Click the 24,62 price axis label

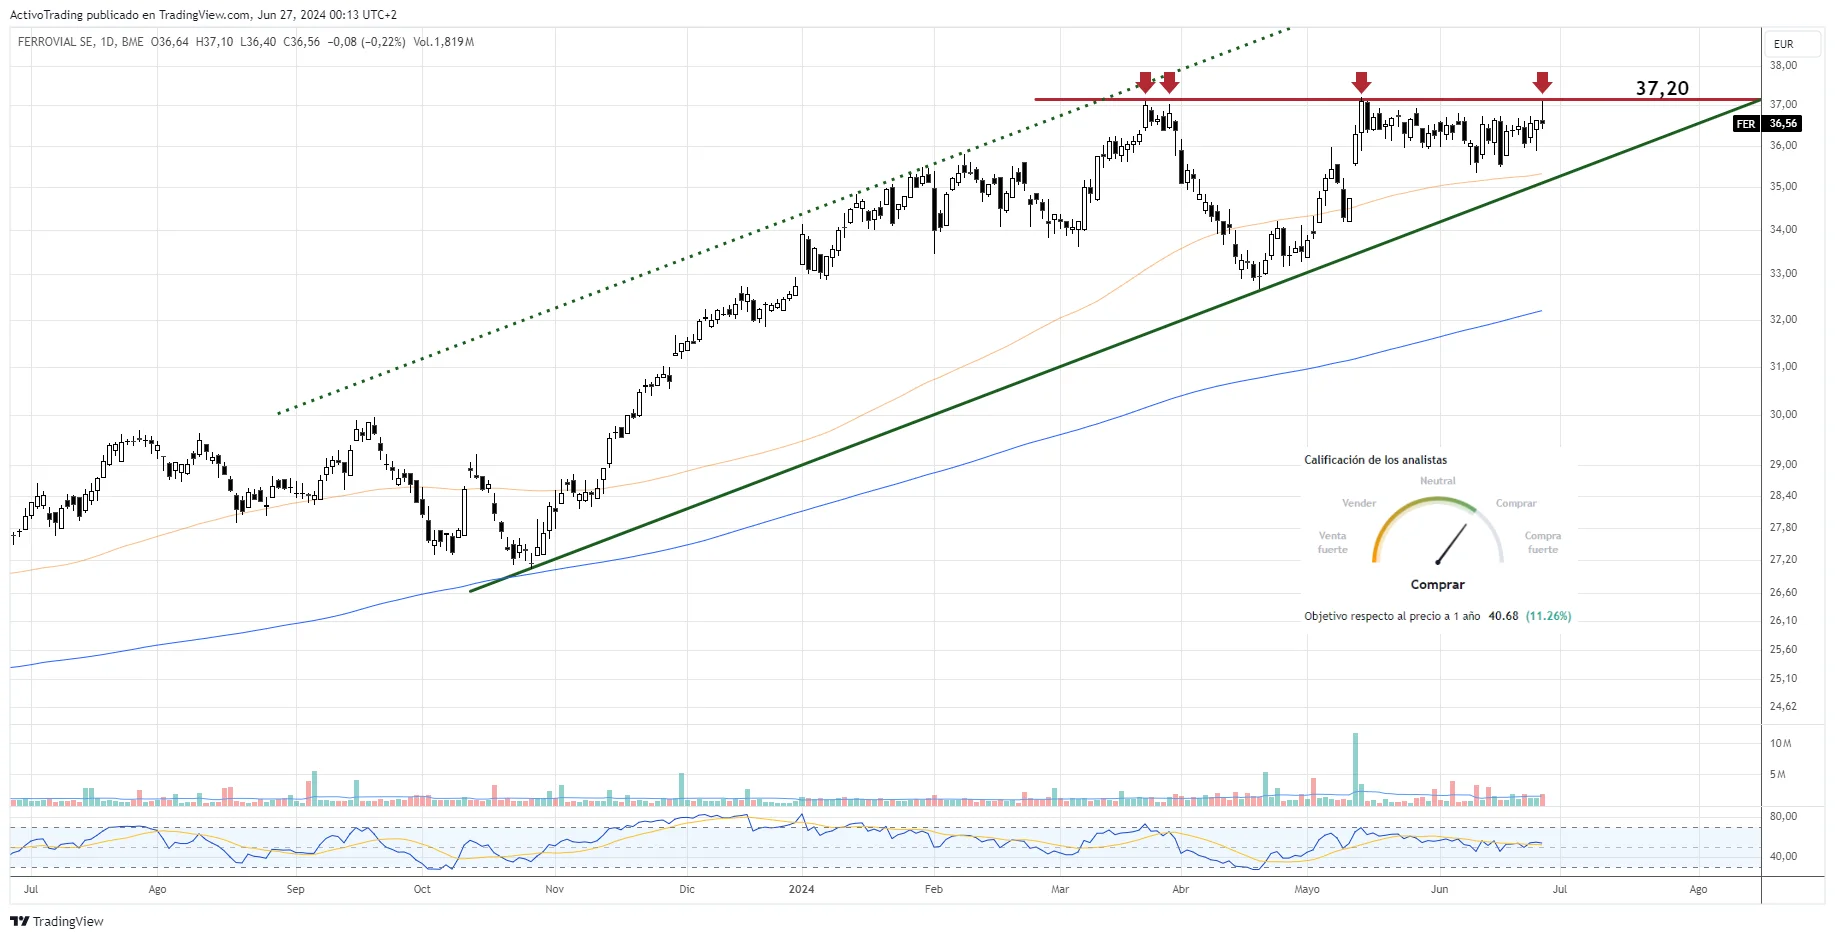[x=1783, y=706]
